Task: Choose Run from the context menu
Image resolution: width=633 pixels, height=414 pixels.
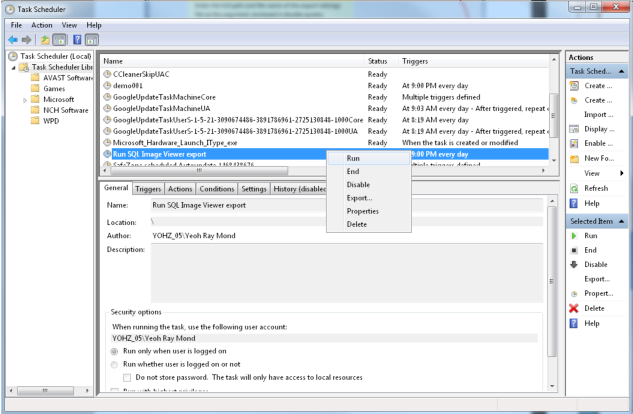Action: [354, 158]
